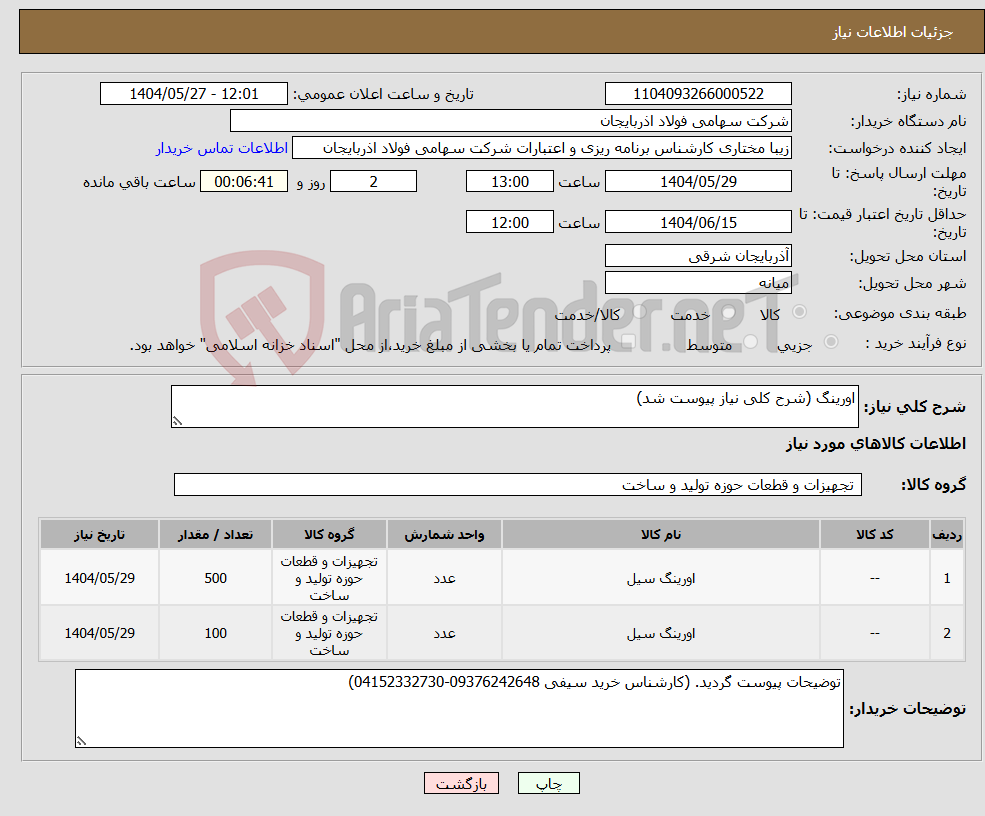Open the استان محل تحویل selector showing آذربایجان شرقی

pos(697,256)
